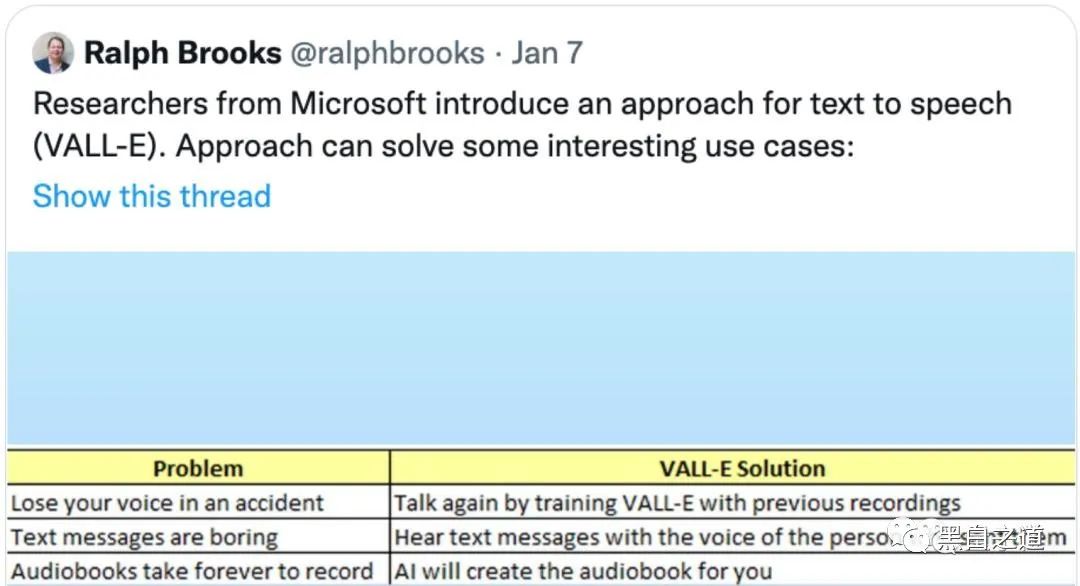1080x586 pixels.
Task: Select 'AI will create the audiobook' cell
Action: point(732,571)
